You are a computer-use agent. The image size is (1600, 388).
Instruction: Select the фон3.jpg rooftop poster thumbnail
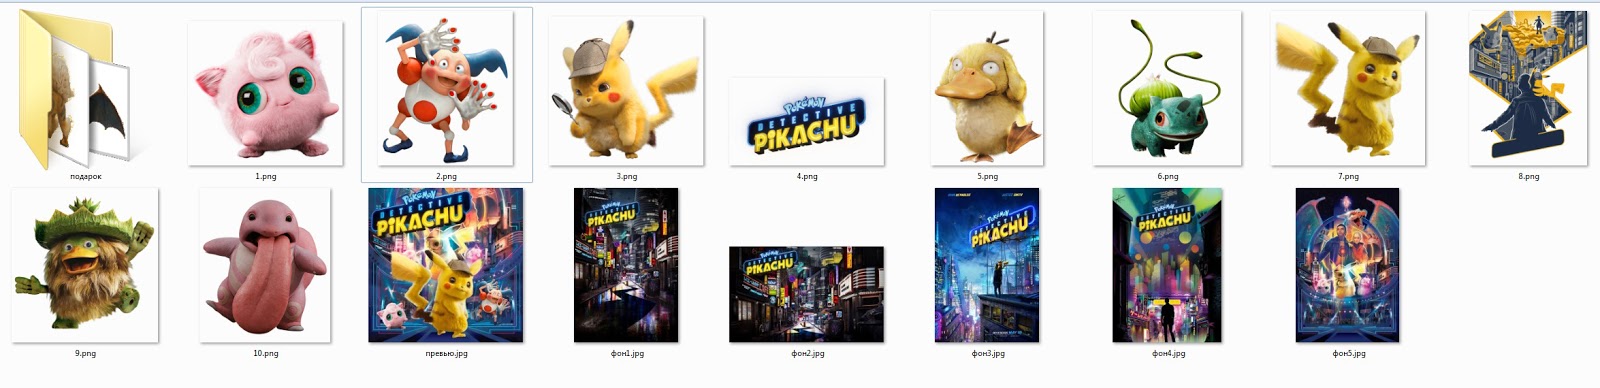(987, 265)
